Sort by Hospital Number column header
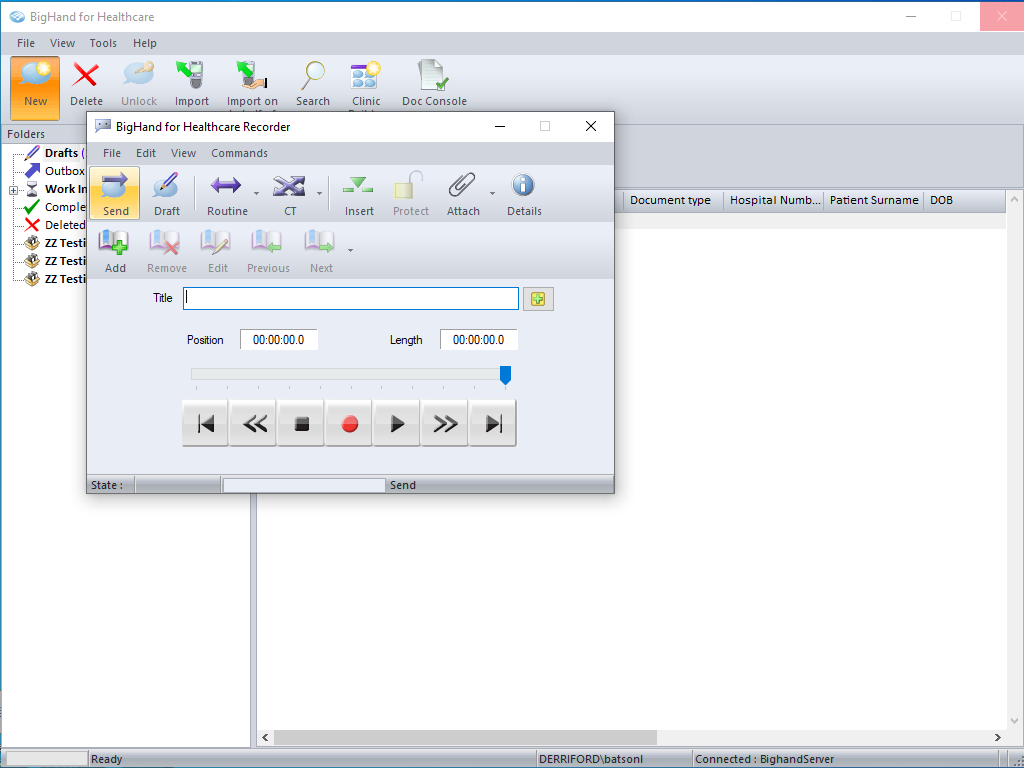 pos(774,200)
